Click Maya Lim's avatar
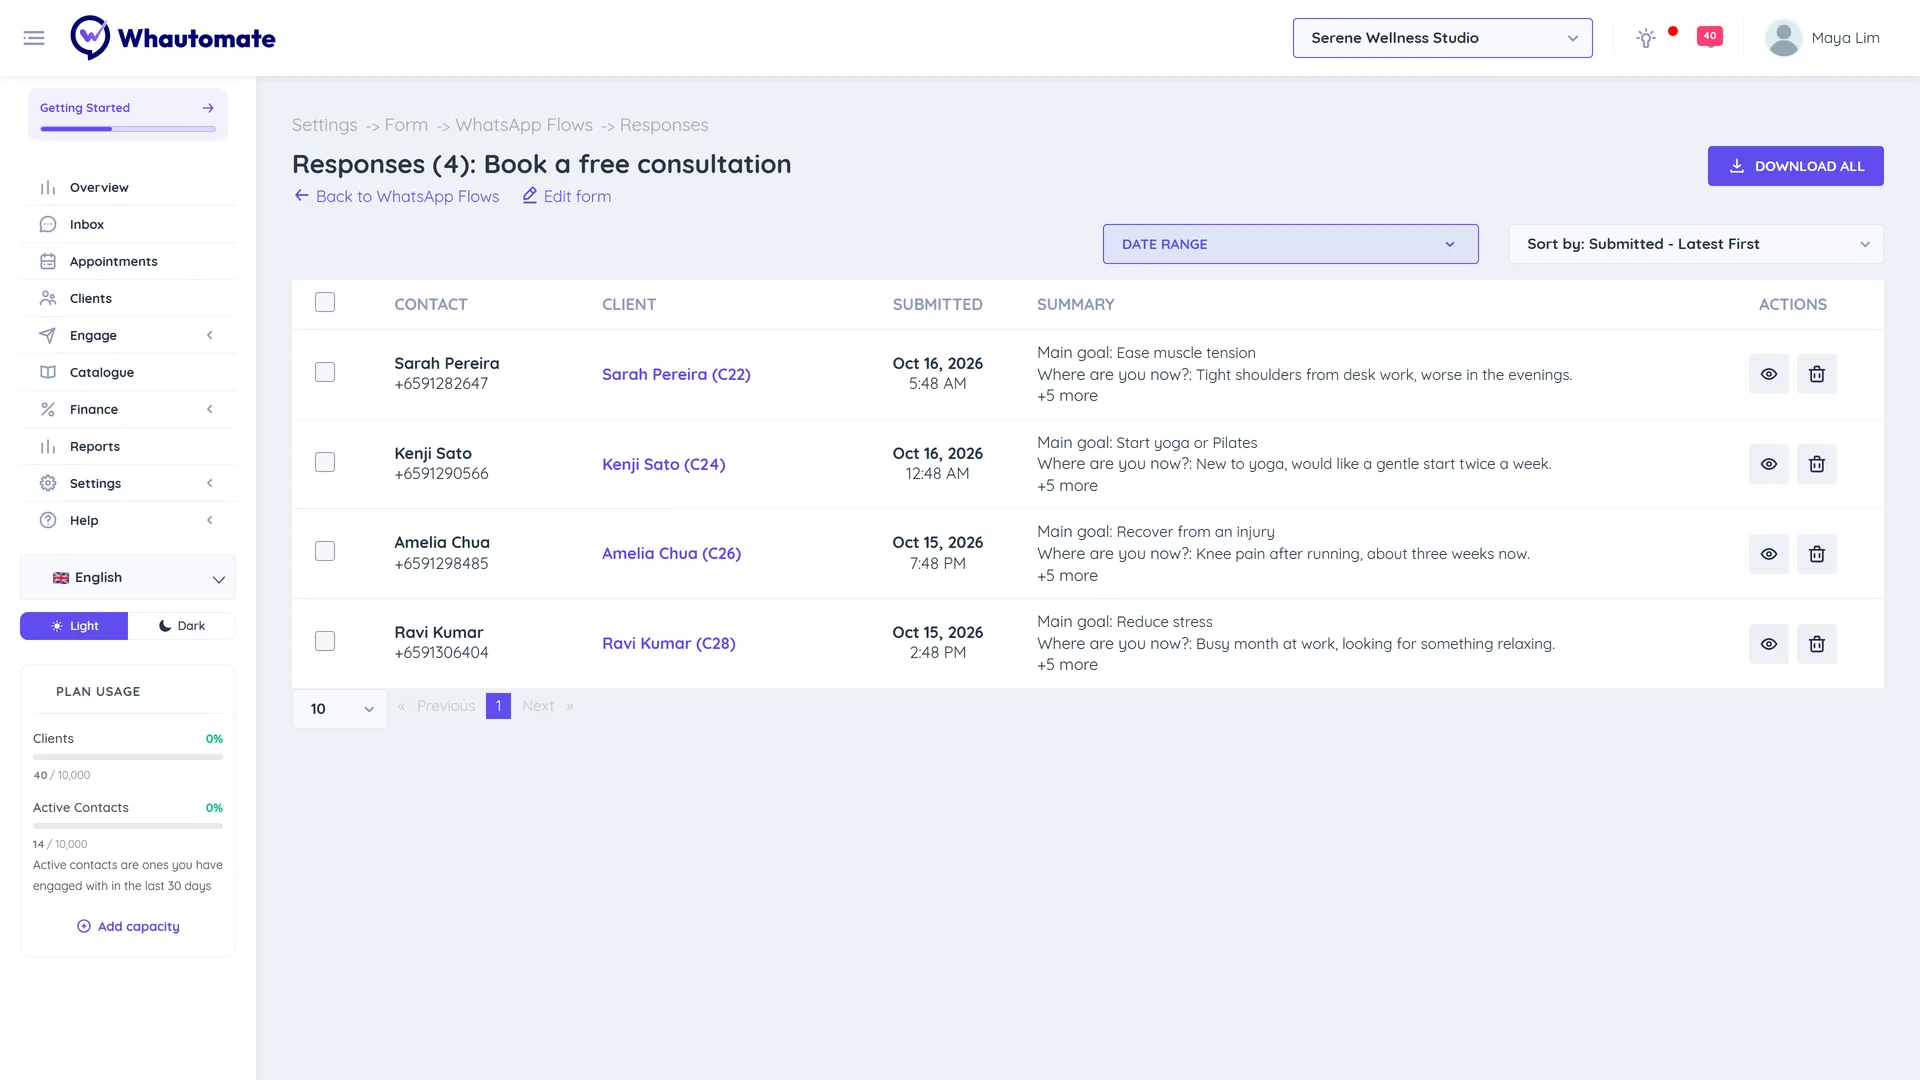The image size is (1920, 1080). [x=1783, y=38]
